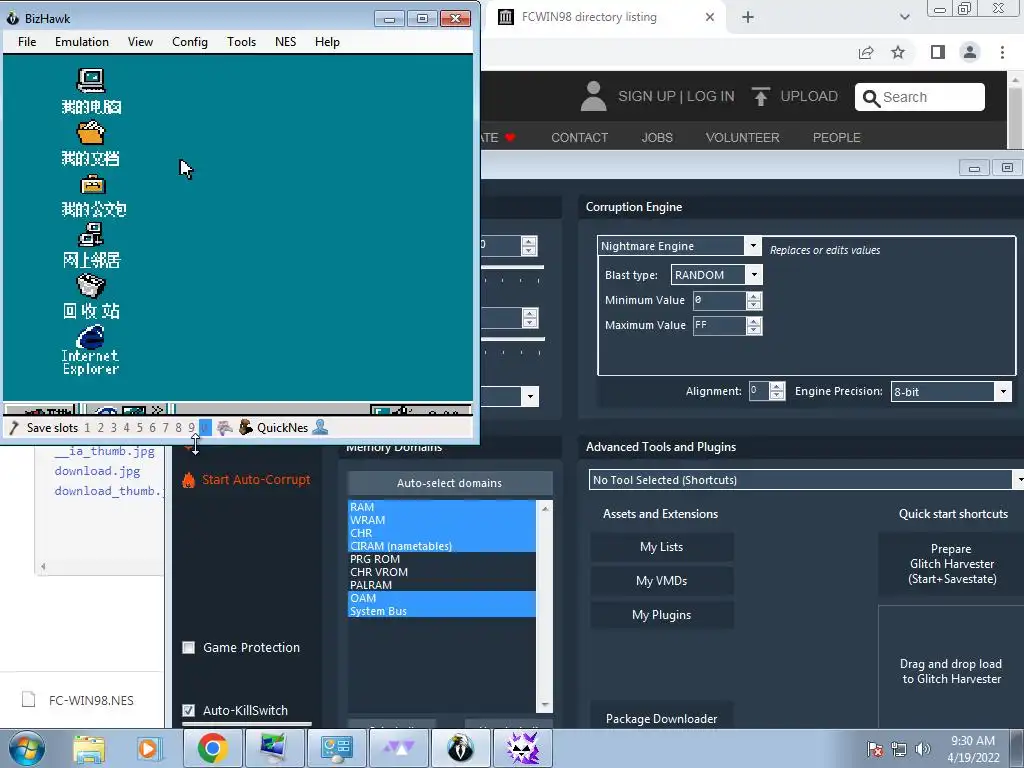Open the NES menu

coord(285,42)
